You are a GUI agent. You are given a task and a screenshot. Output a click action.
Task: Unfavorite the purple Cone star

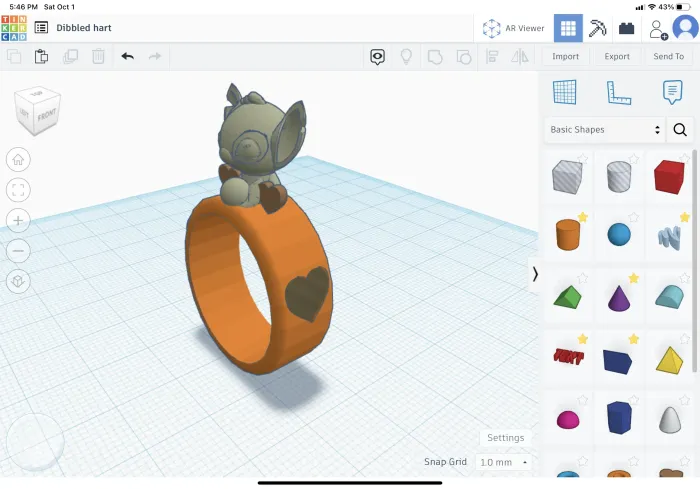(x=633, y=278)
